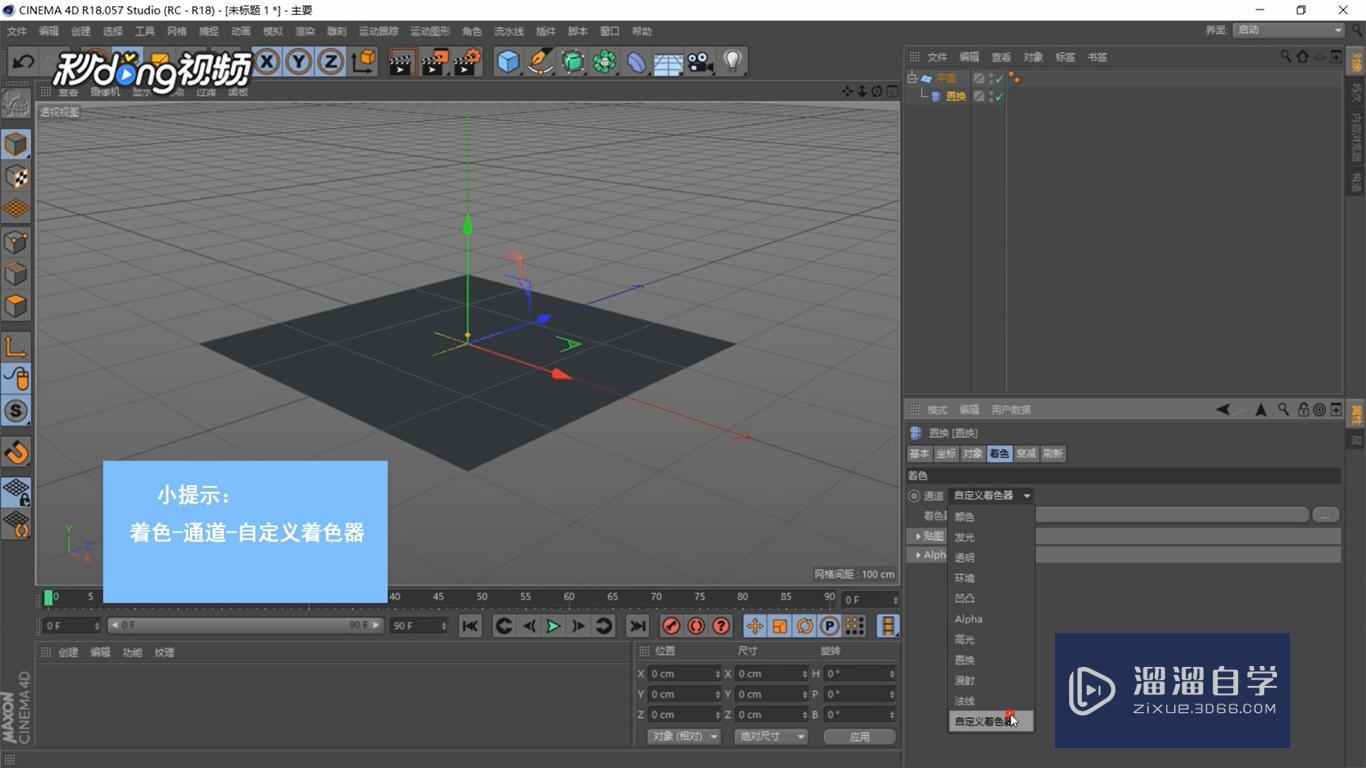
Task: Render the active view clapperboard icon
Action: point(401,62)
